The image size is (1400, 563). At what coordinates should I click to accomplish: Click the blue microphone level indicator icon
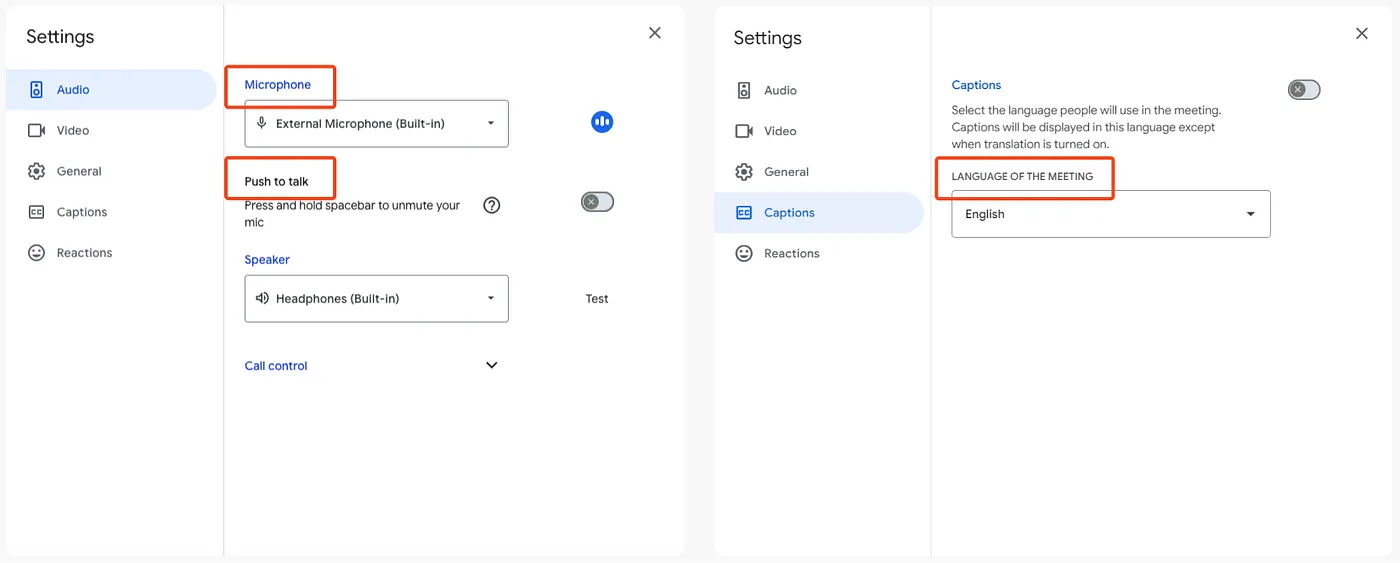pos(602,122)
